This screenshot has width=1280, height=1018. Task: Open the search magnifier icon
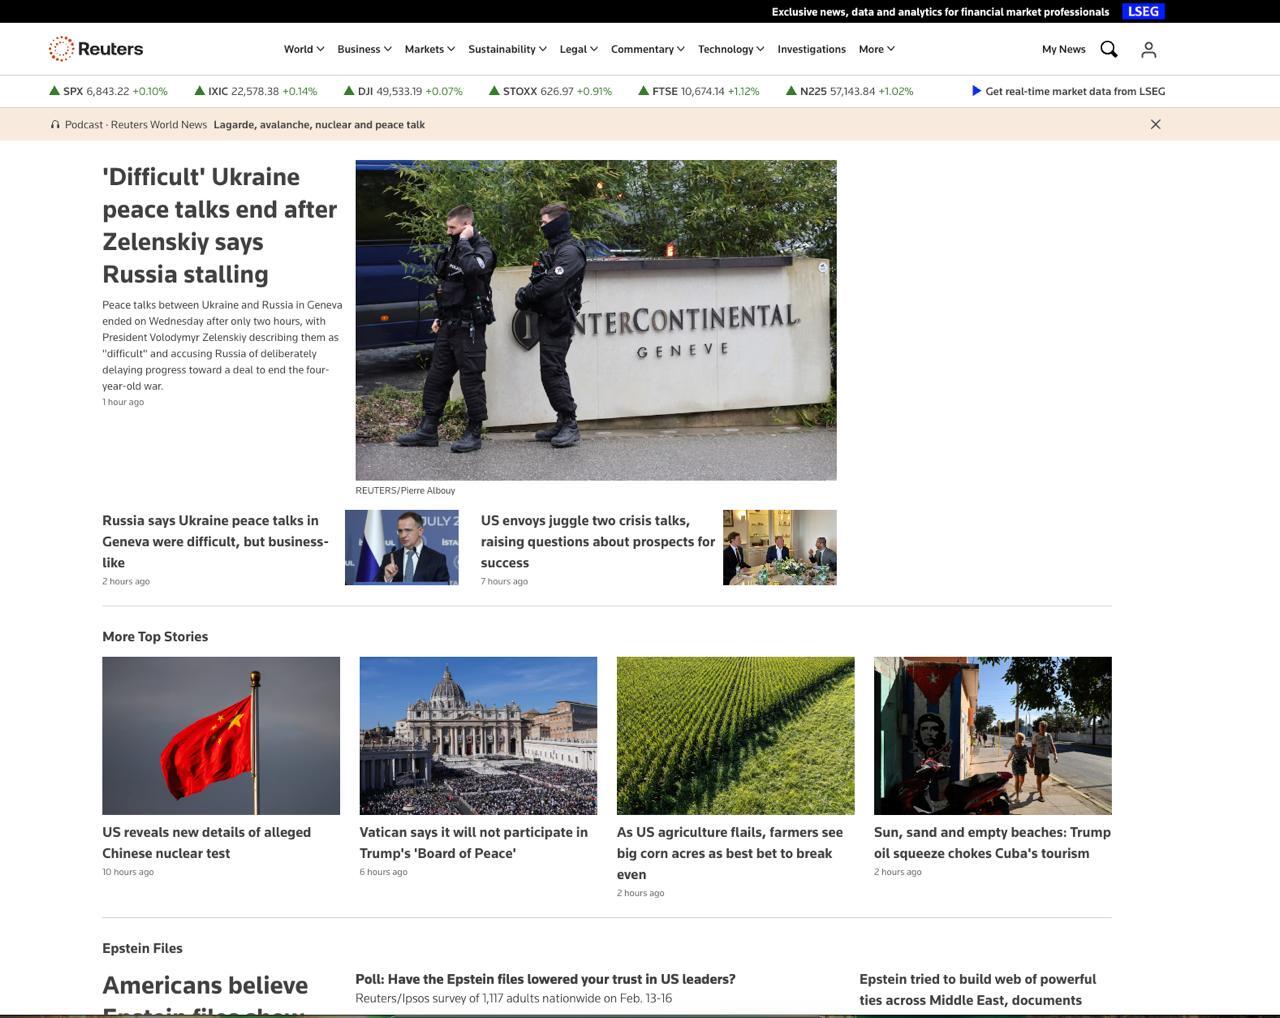click(1109, 49)
